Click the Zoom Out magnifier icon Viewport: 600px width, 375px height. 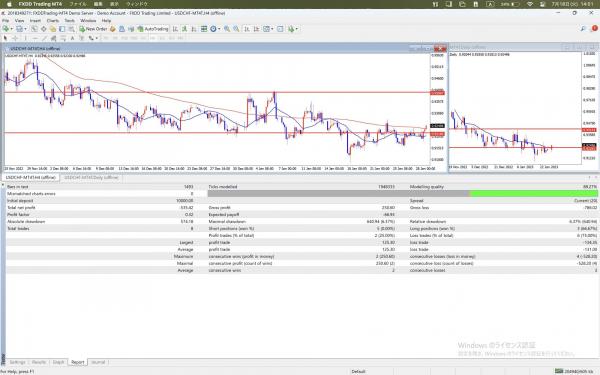[236, 29]
